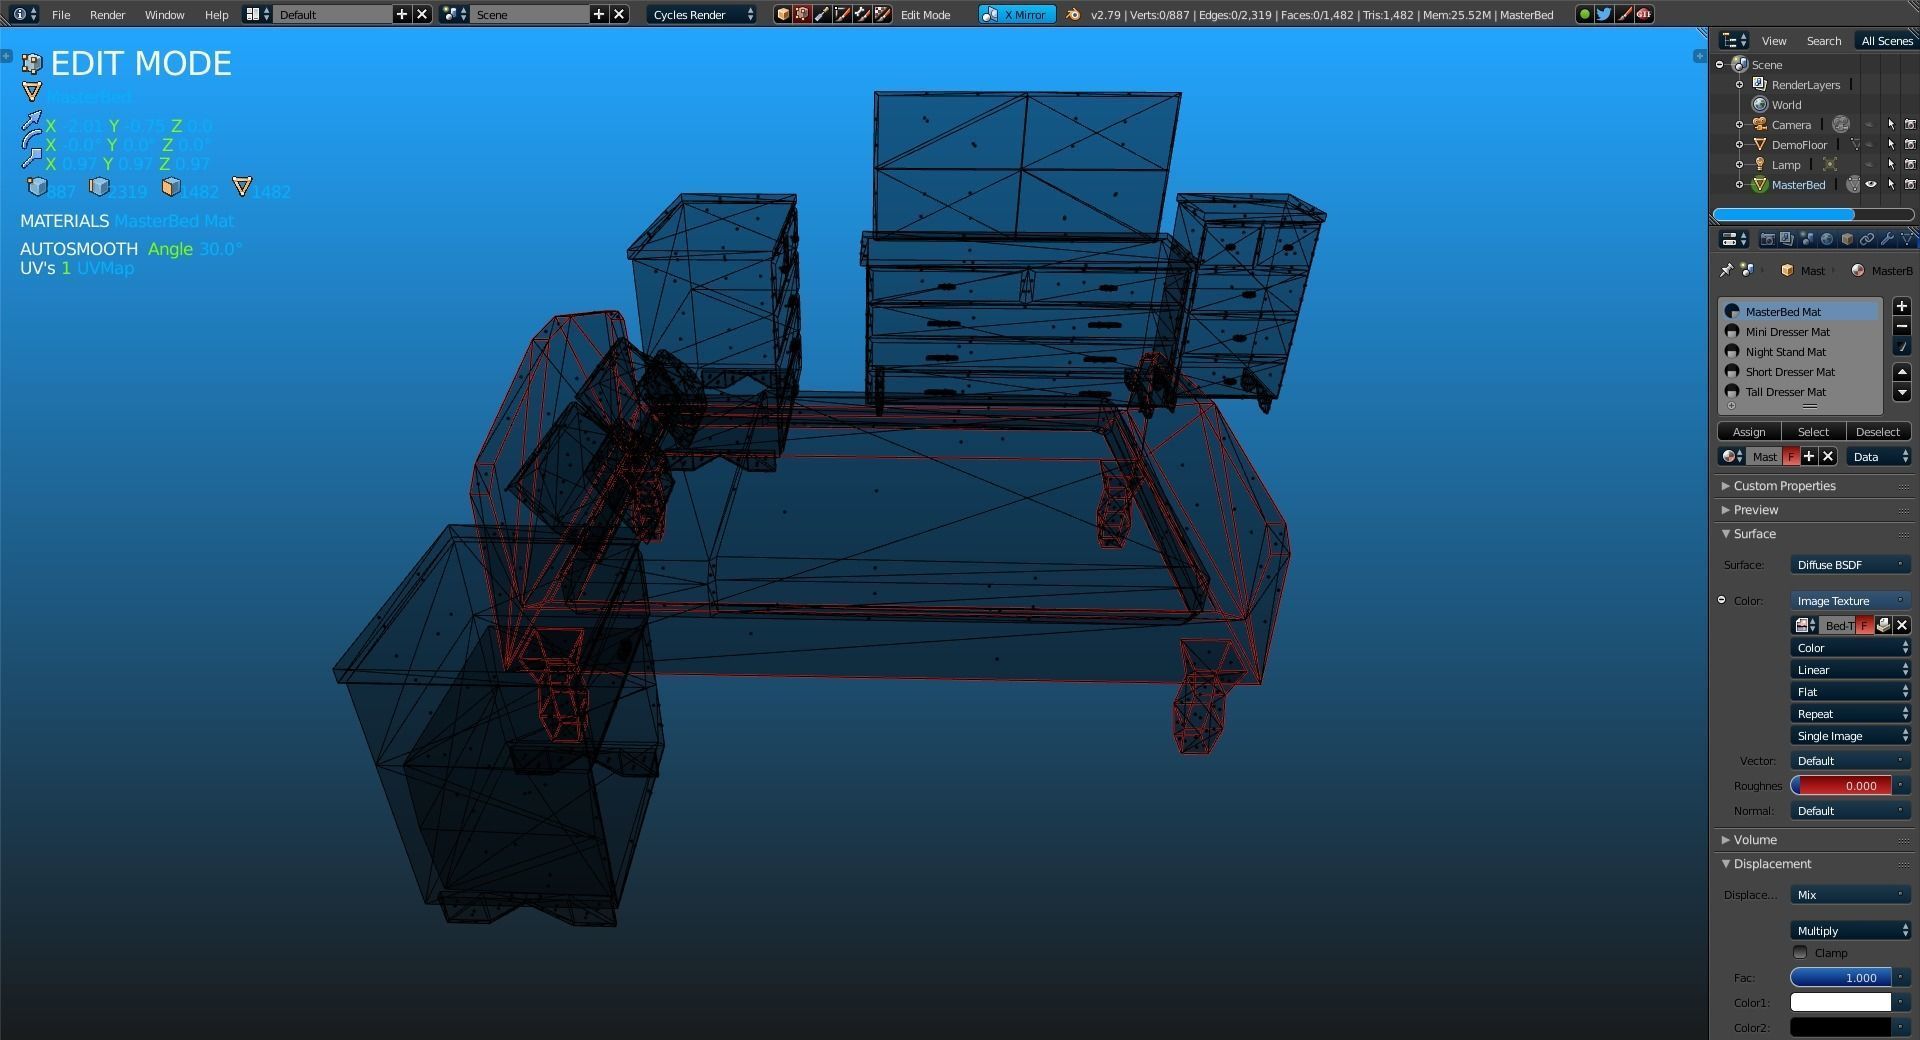The image size is (1920, 1040).
Task: Open the File menu
Action: click(x=61, y=15)
